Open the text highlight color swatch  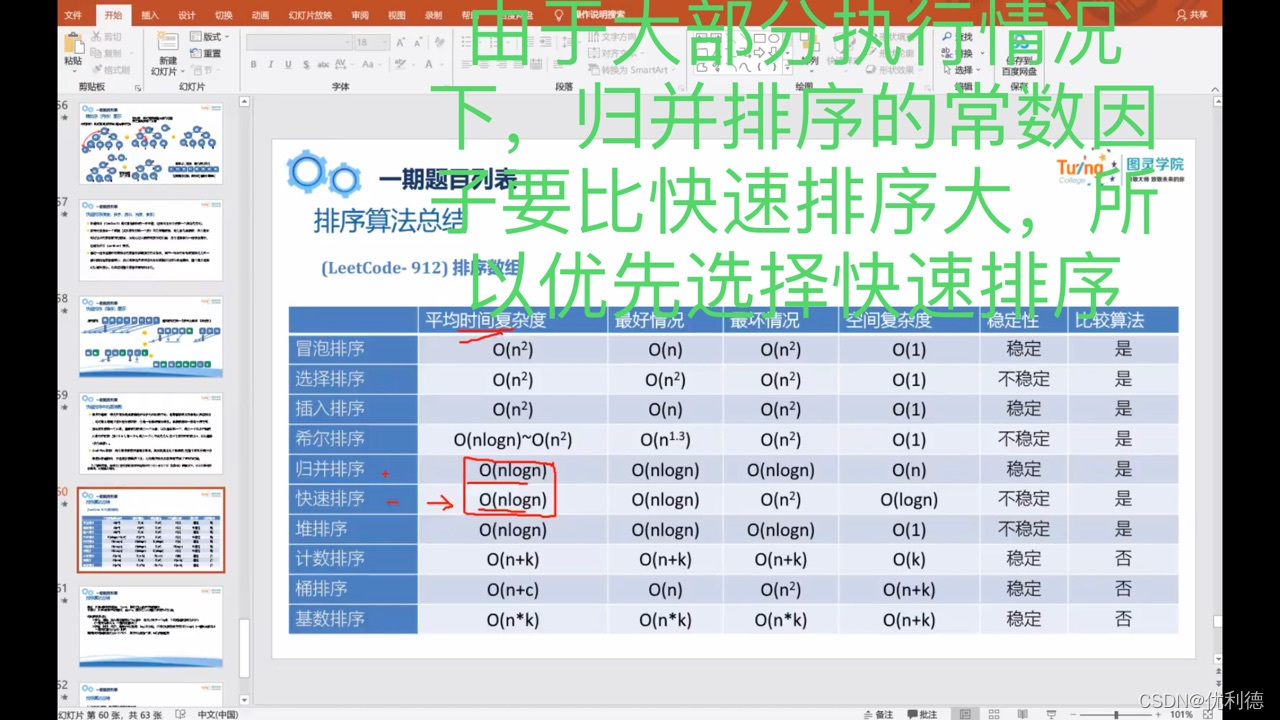400,64
